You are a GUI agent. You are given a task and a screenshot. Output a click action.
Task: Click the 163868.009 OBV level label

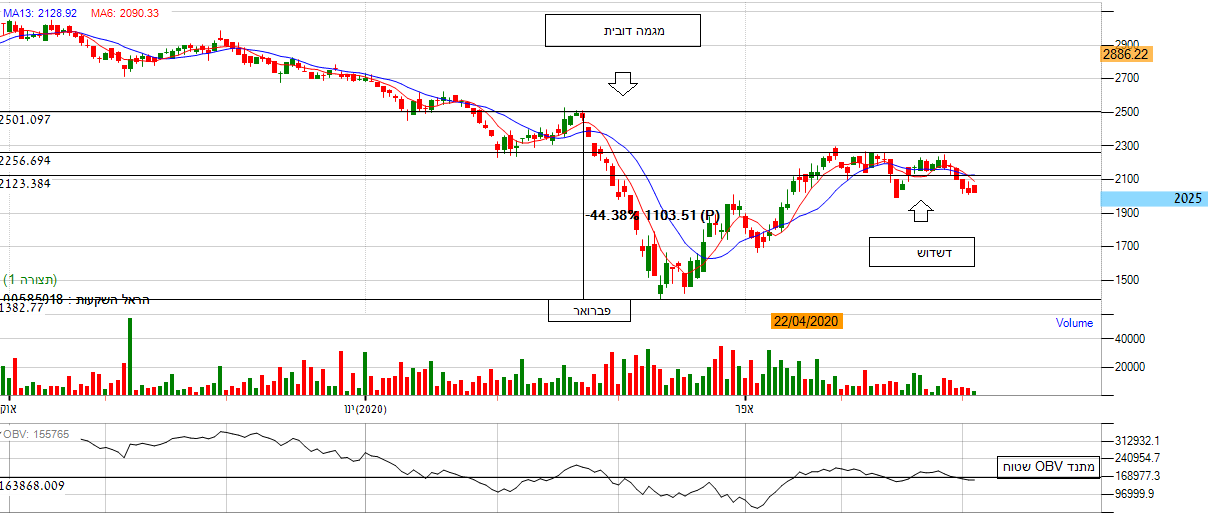[x=34, y=486]
